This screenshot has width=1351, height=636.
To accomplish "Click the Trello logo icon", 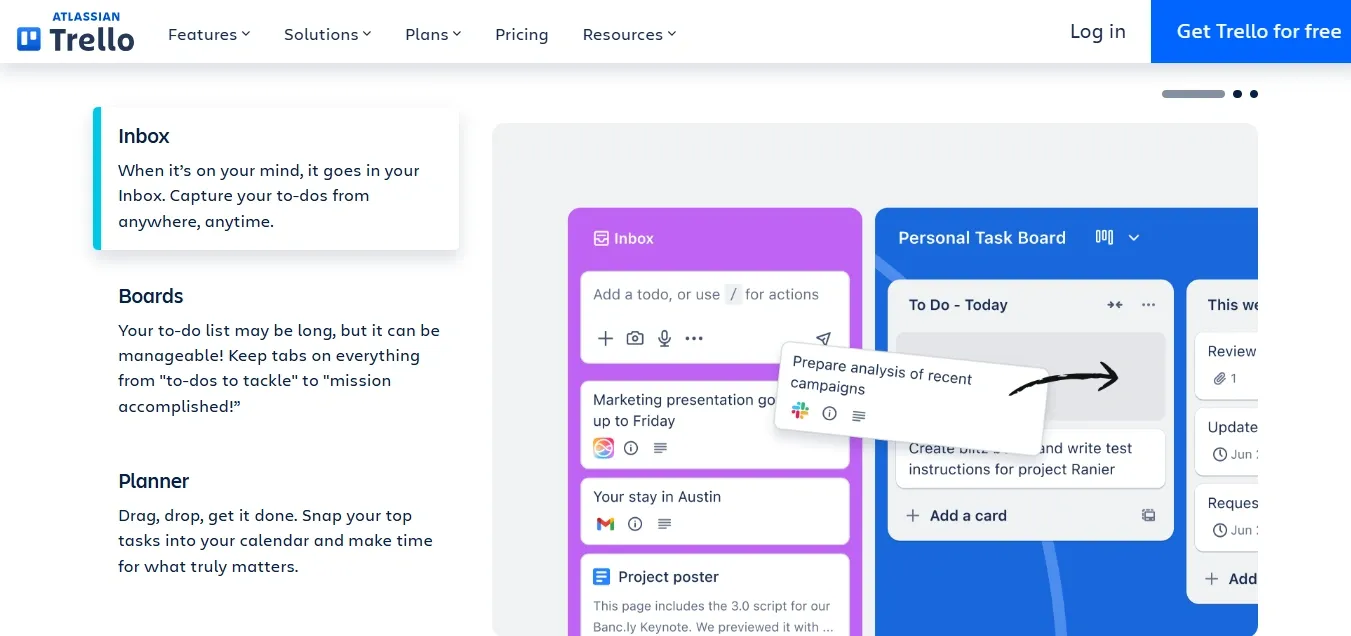I will tap(31, 38).
